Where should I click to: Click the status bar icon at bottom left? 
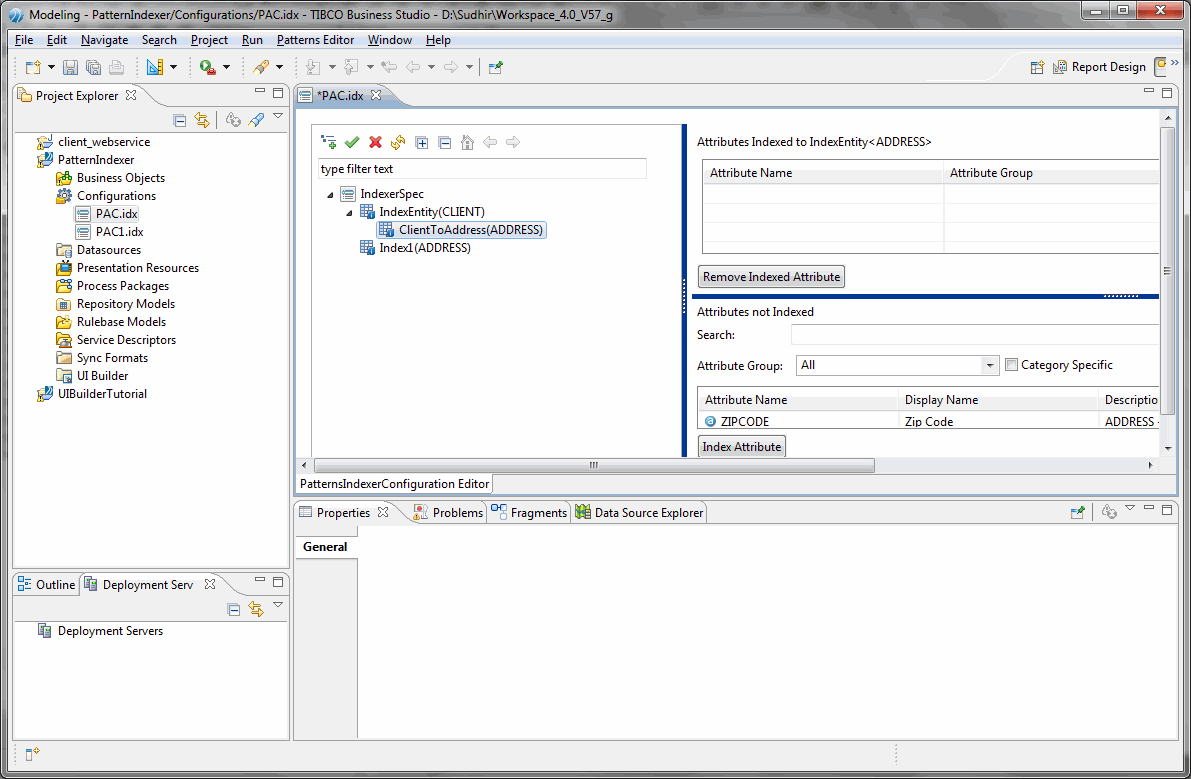32,754
